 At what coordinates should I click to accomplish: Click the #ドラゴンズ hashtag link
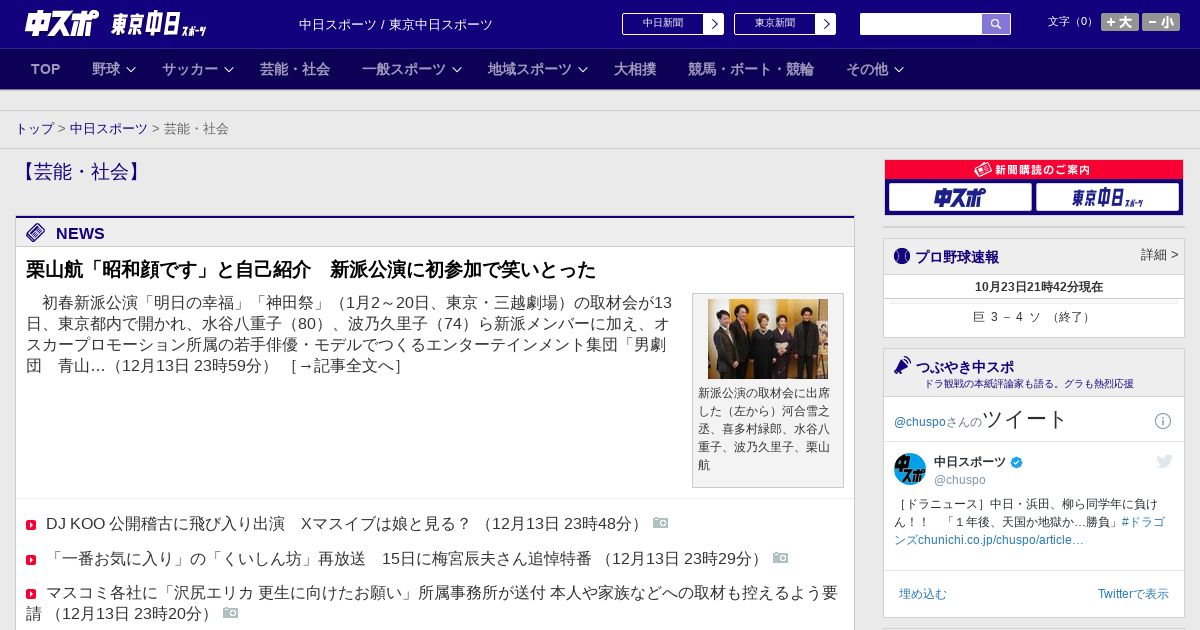1029,531
